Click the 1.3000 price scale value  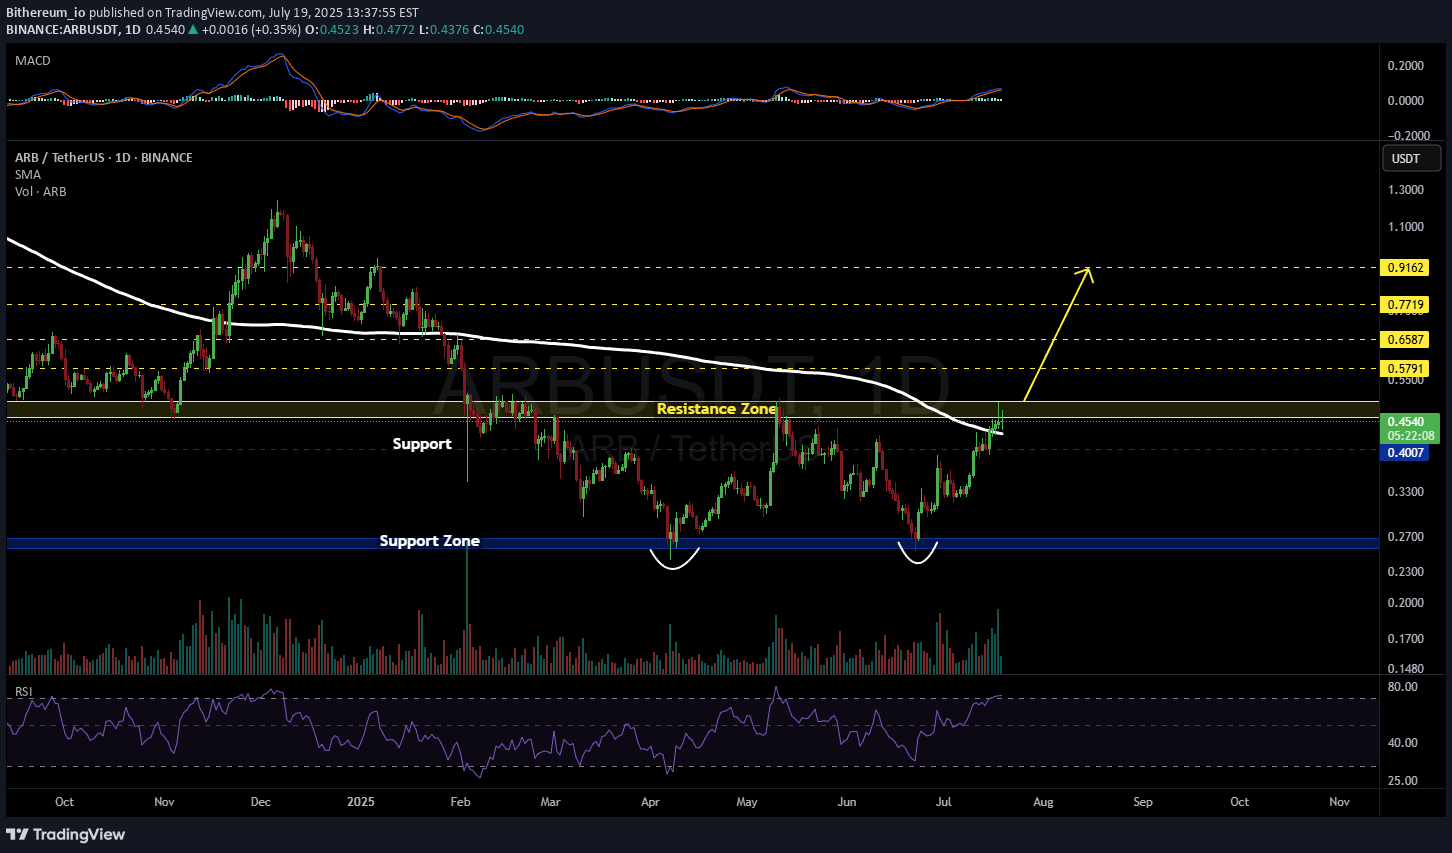pos(1406,190)
